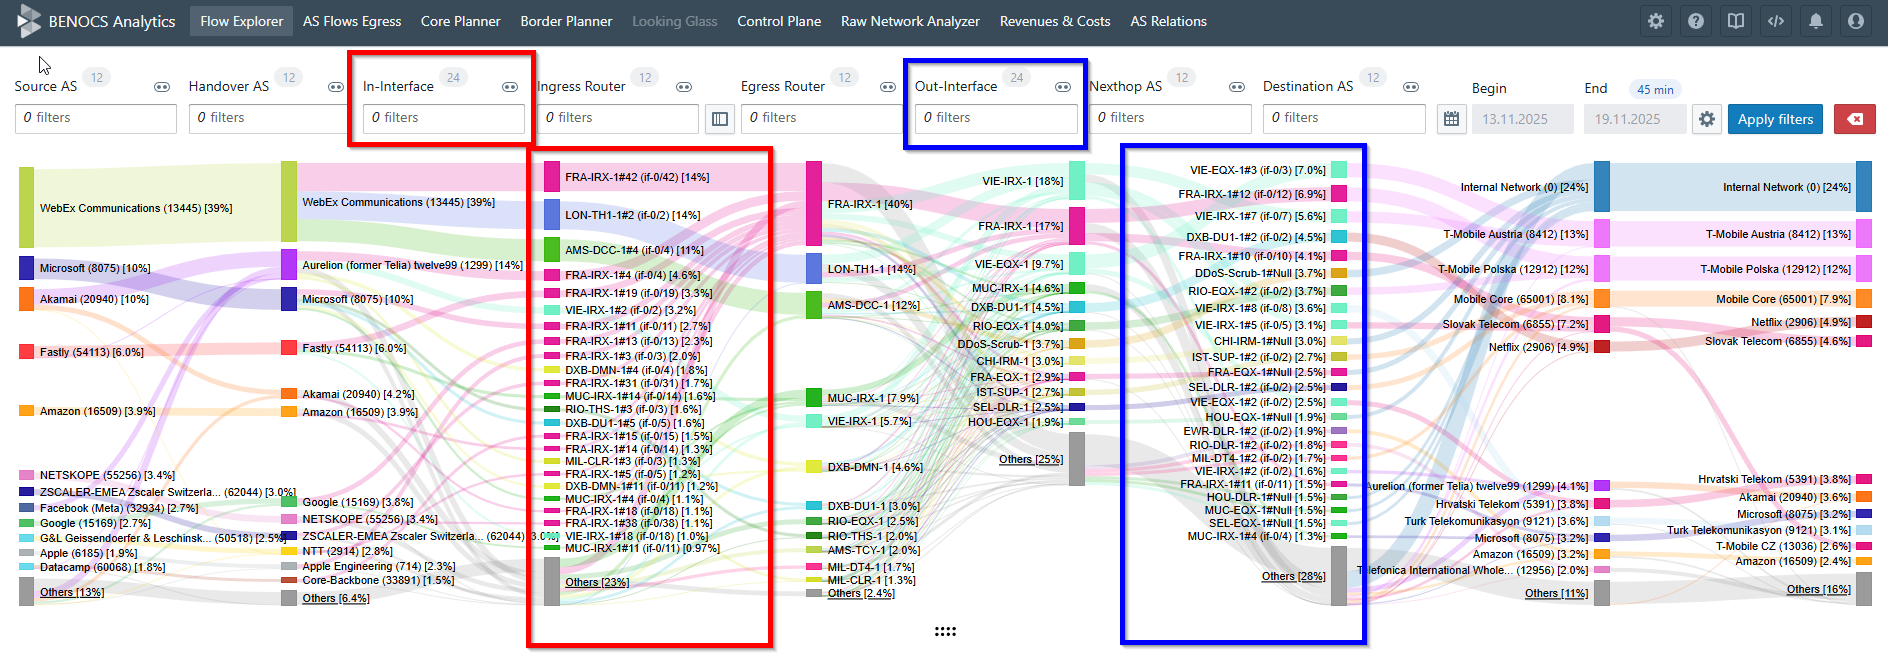The width and height of the screenshot is (1888, 670).
Task: Toggle the In-Interface dimension switch
Action: pos(510,87)
